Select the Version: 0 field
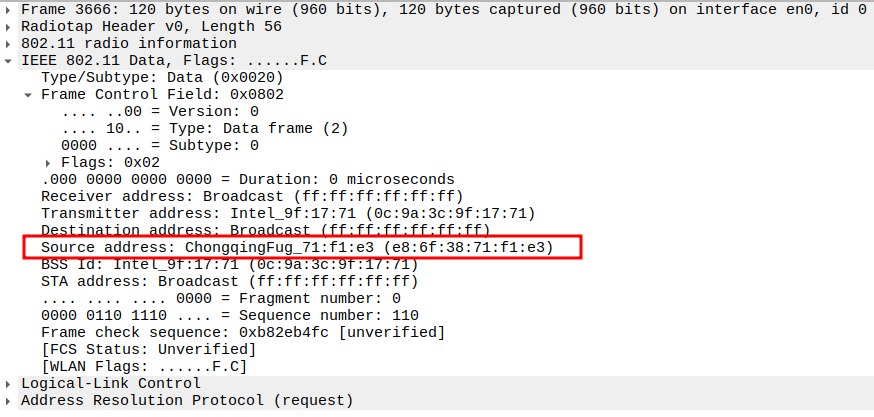 [160, 111]
